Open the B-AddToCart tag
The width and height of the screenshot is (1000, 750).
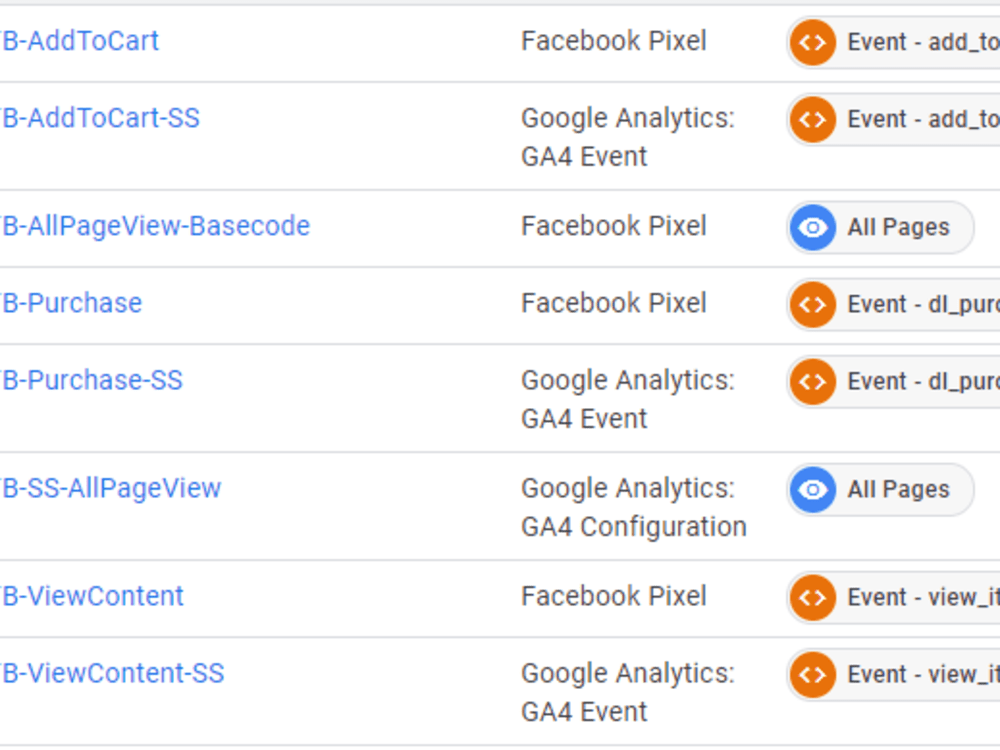click(x=75, y=40)
